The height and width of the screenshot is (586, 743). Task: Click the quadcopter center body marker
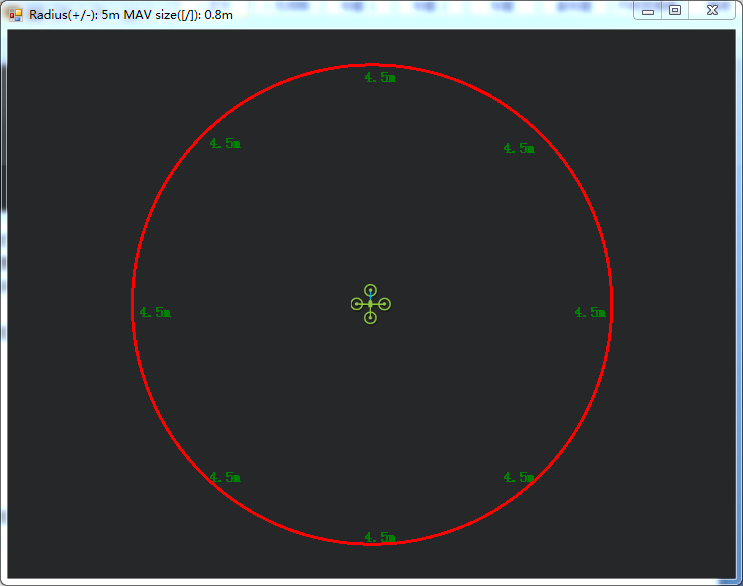(x=370, y=304)
